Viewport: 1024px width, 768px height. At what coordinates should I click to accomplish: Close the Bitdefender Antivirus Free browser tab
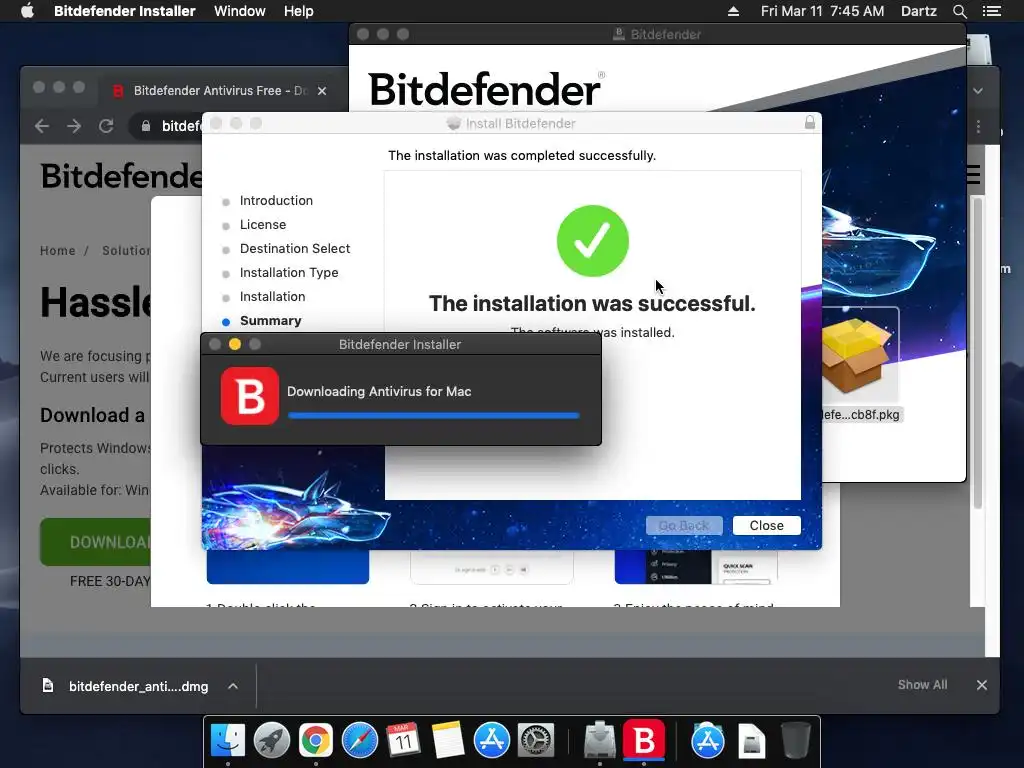[322, 91]
